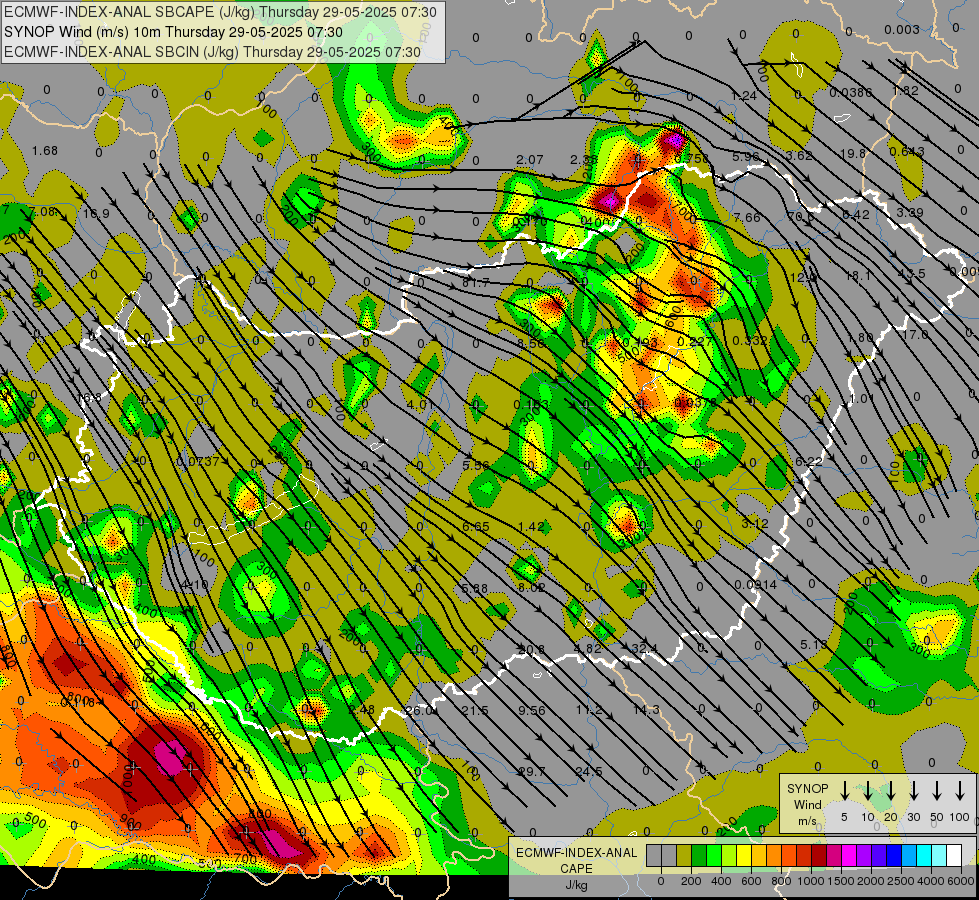This screenshot has width=979, height=900.
Task: Pick the yellow-green CAPE legend swatch
Action: (729, 856)
